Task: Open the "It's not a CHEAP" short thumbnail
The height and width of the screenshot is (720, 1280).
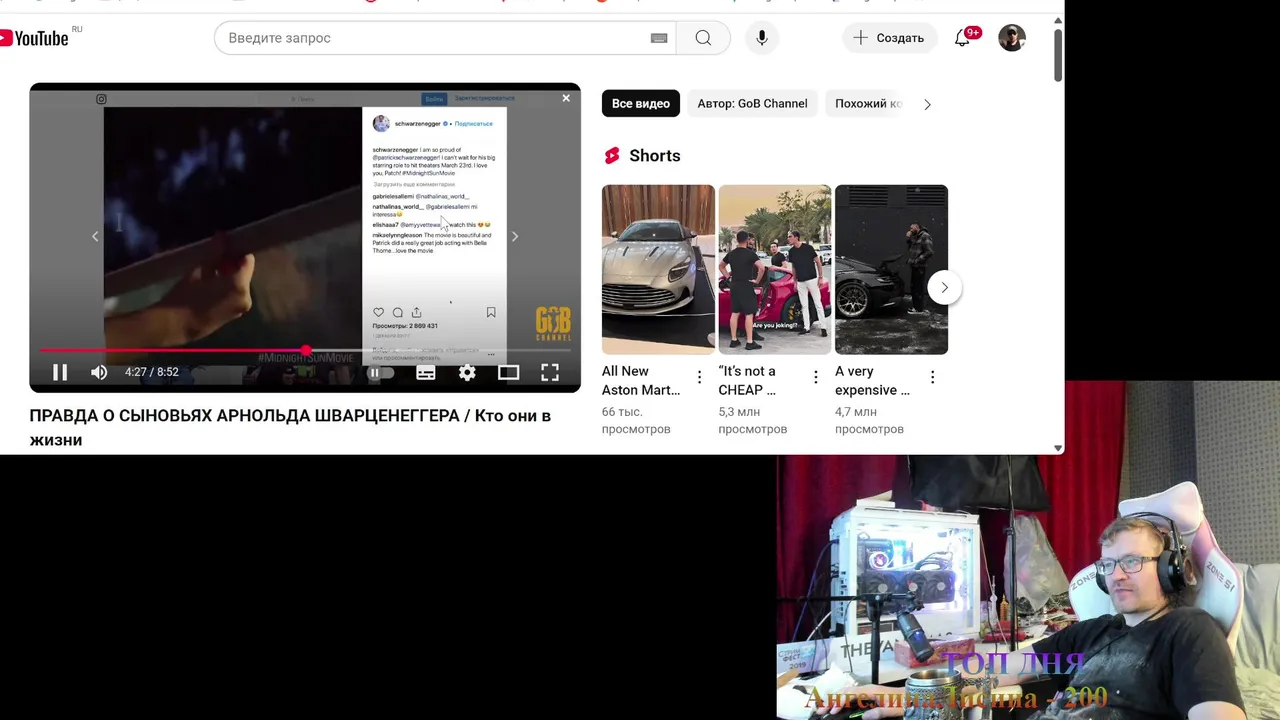Action: pyautogui.click(x=774, y=269)
